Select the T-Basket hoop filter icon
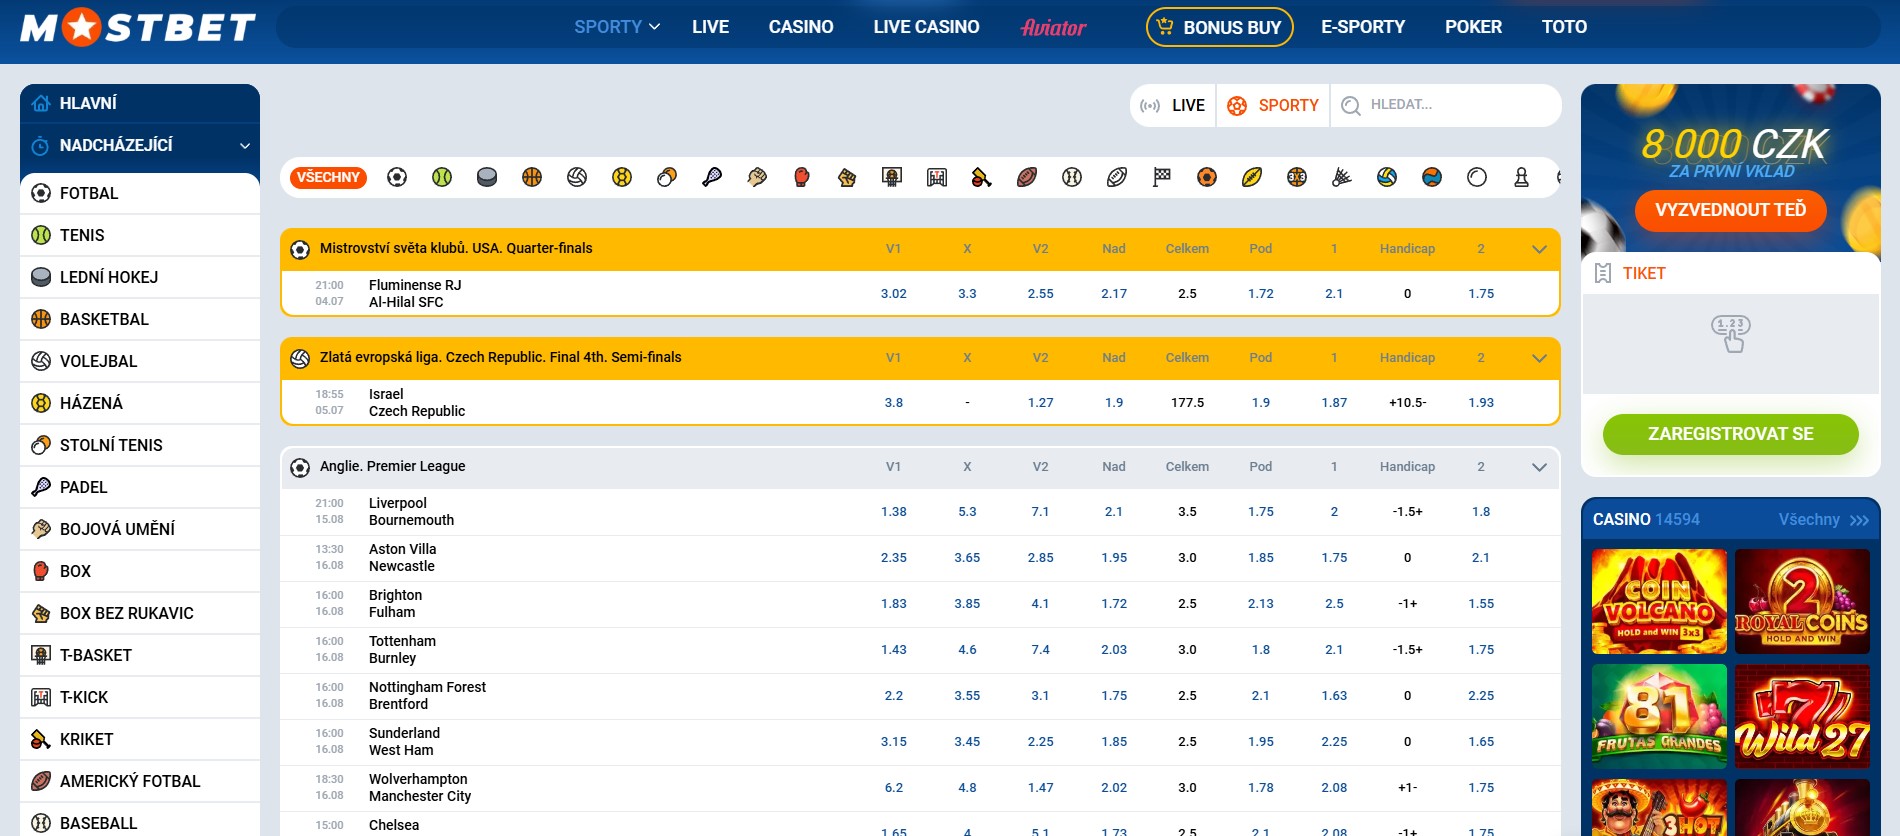 tap(892, 177)
